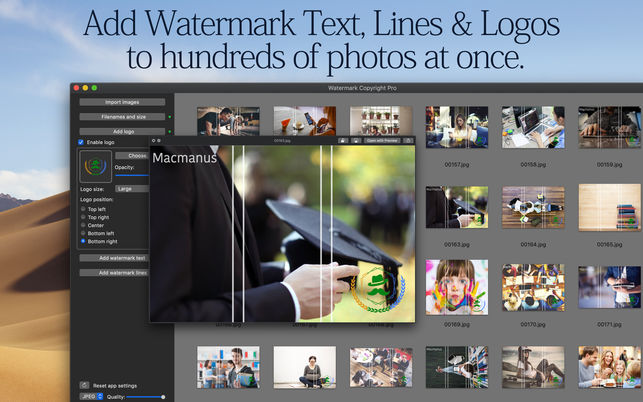643x402 pixels.
Task: Select the Center logo position
Action: coord(83,225)
